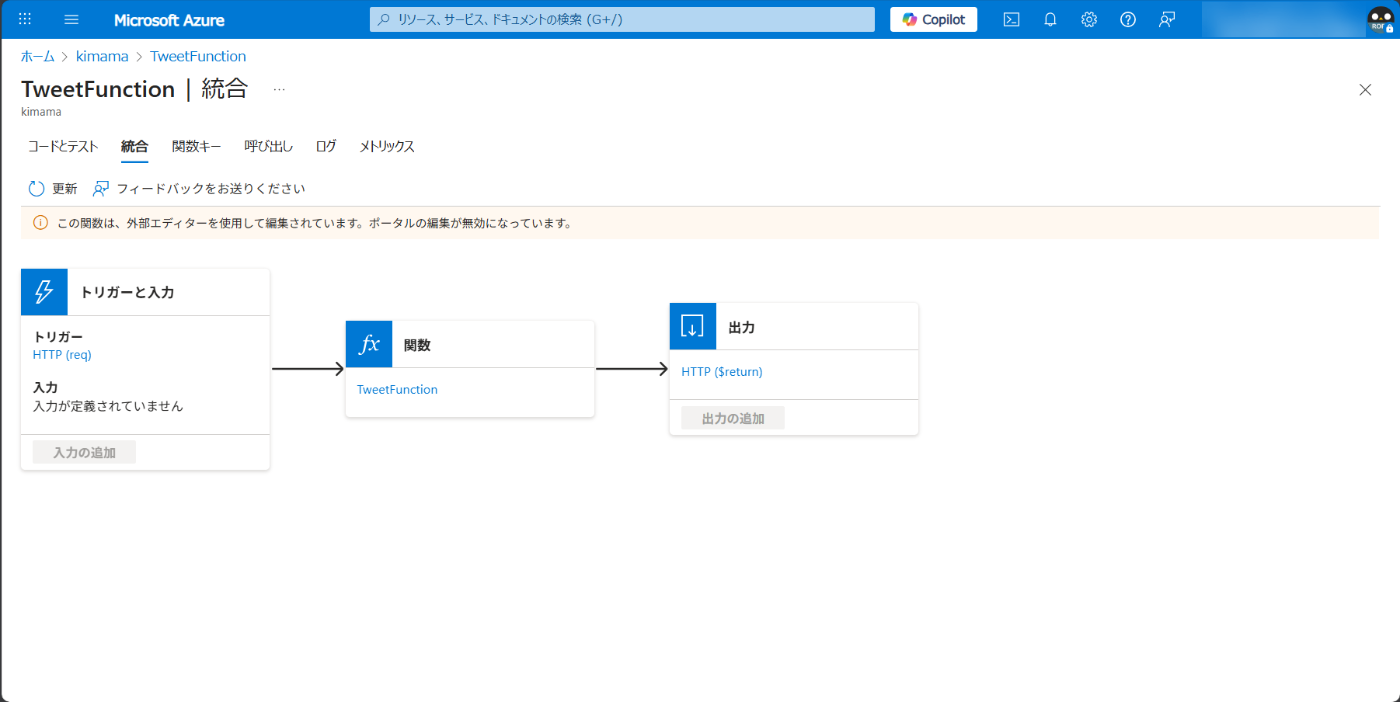The height and width of the screenshot is (702, 1400).
Task: Go to ホーム breadcrumb
Action: click(38, 56)
